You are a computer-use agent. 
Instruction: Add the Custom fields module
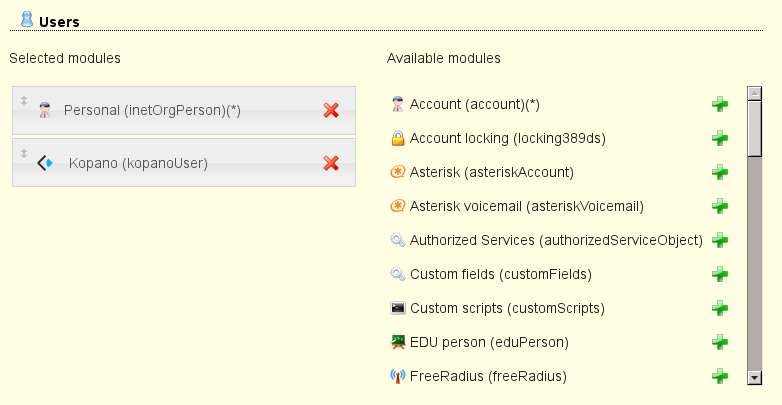pyautogui.click(x=719, y=274)
